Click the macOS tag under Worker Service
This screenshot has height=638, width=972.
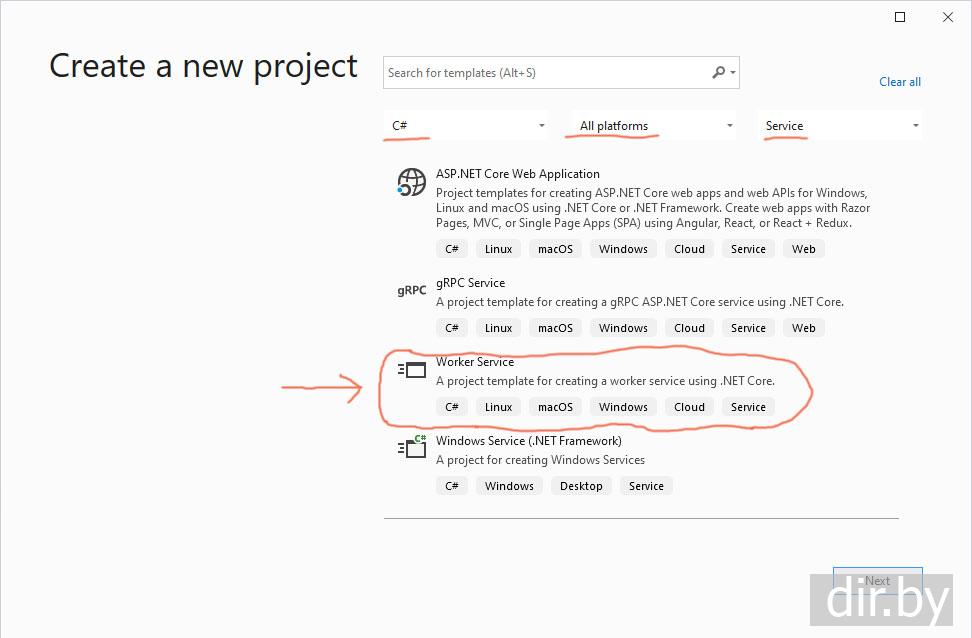(555, 407)
